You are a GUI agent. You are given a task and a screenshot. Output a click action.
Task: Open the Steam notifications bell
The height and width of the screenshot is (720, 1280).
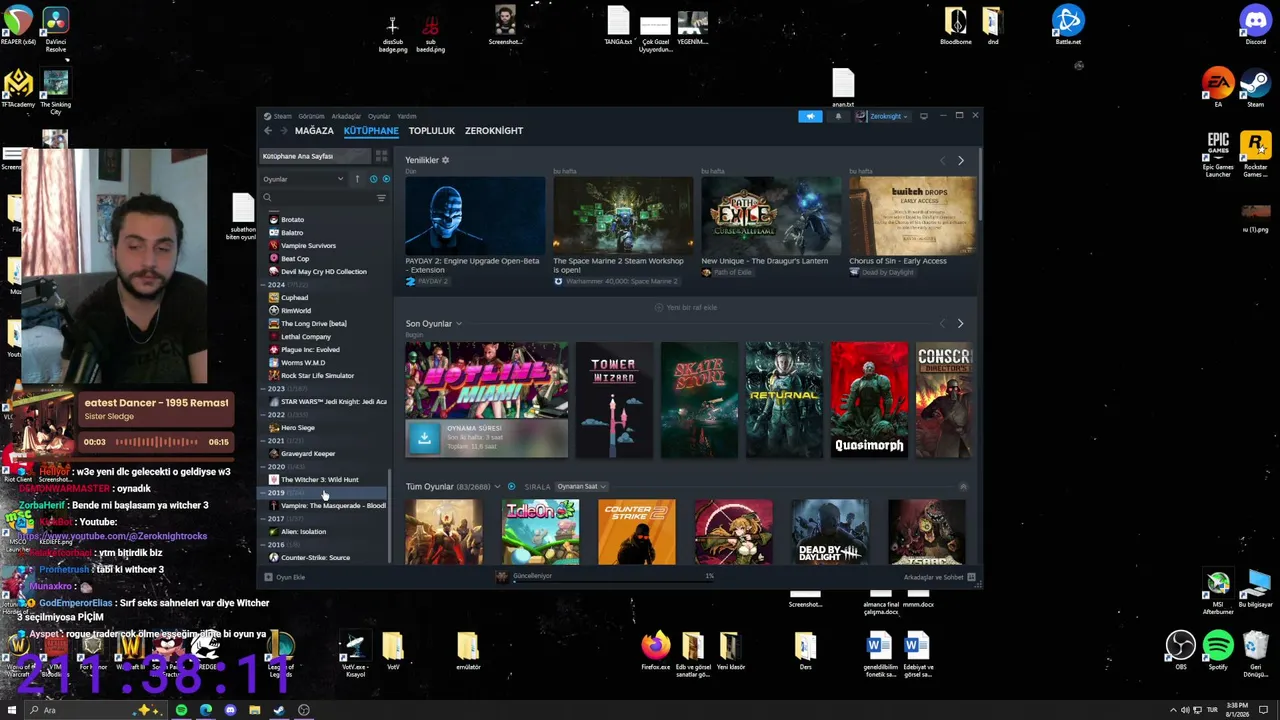(838, 116)
